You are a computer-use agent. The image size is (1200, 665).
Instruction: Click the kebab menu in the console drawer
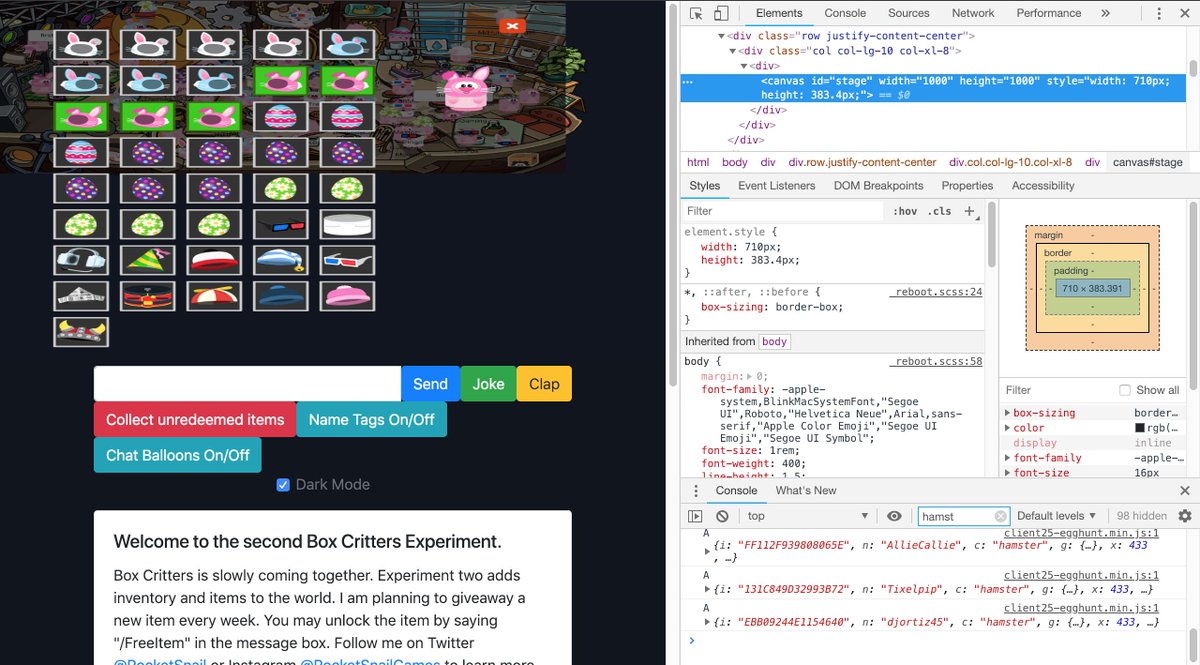tap(697, 490)
